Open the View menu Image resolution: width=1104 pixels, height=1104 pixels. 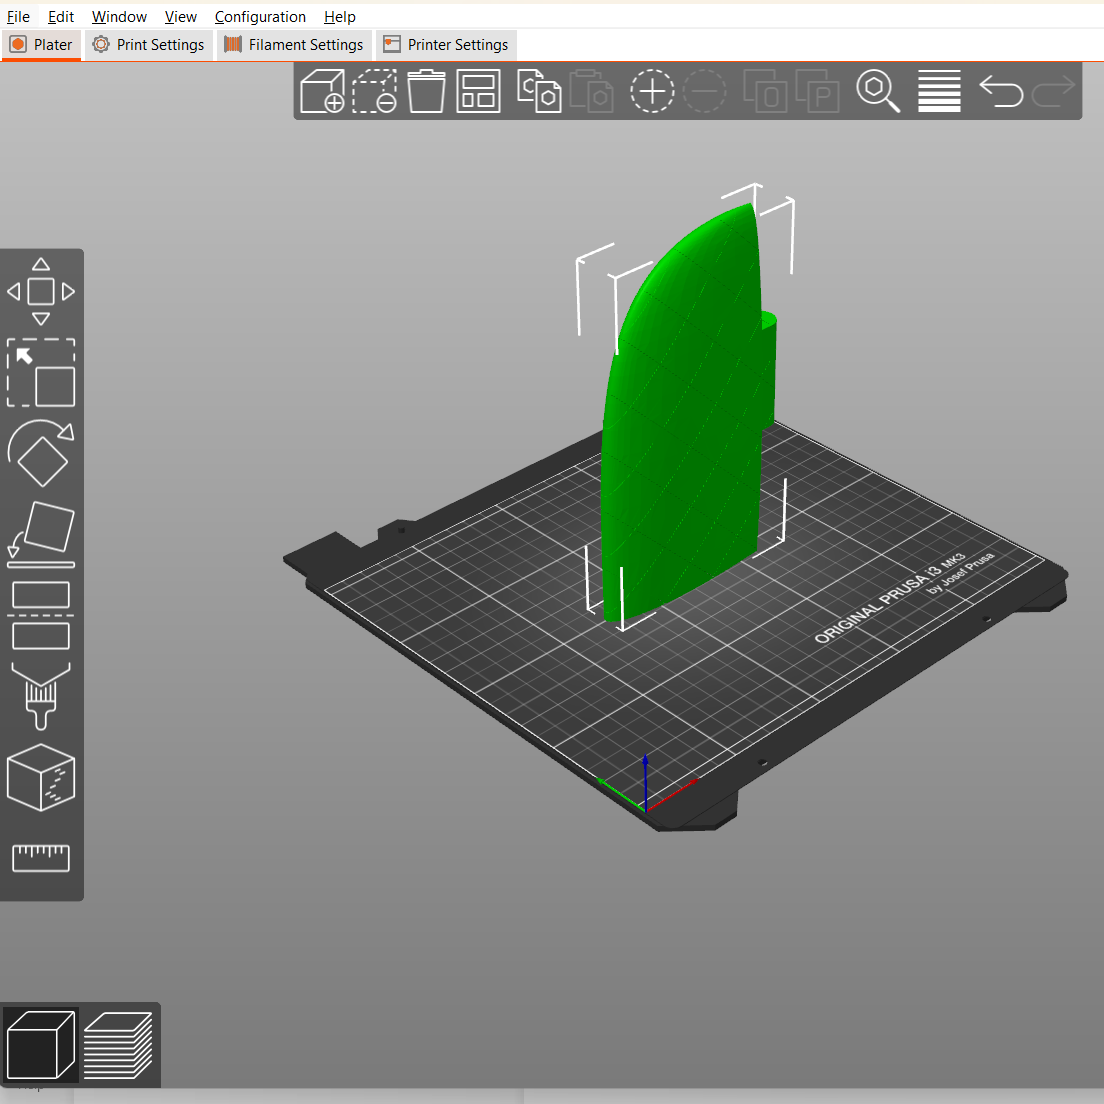(x=180, y=16)
